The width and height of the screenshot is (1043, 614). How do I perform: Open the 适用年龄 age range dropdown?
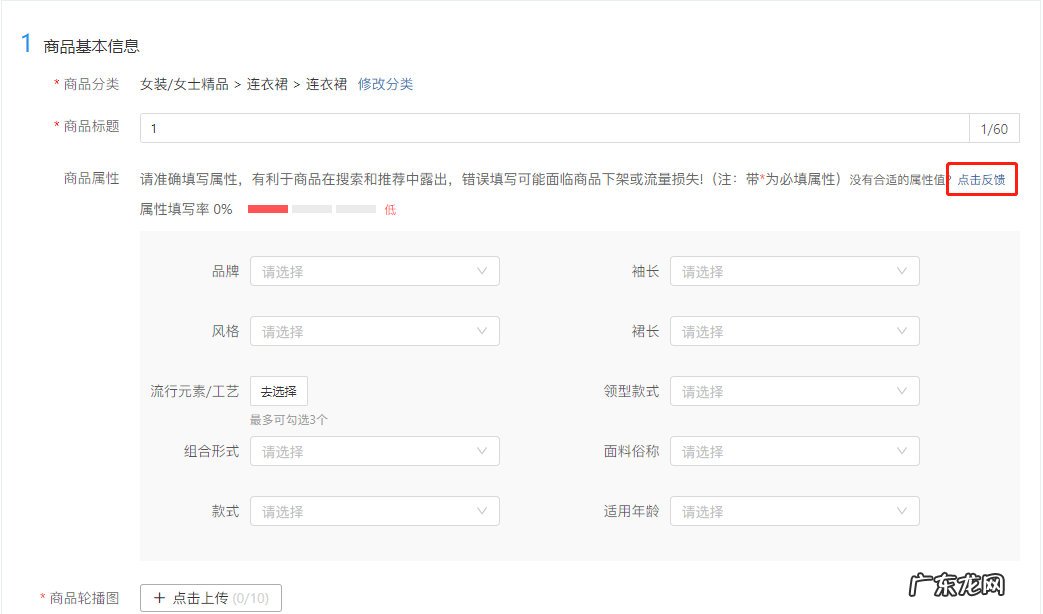795,511
